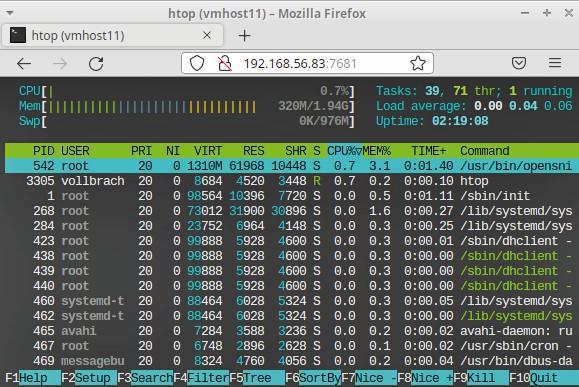Focus the address bar showing 192.168.56.83:7681

[307, 64]
